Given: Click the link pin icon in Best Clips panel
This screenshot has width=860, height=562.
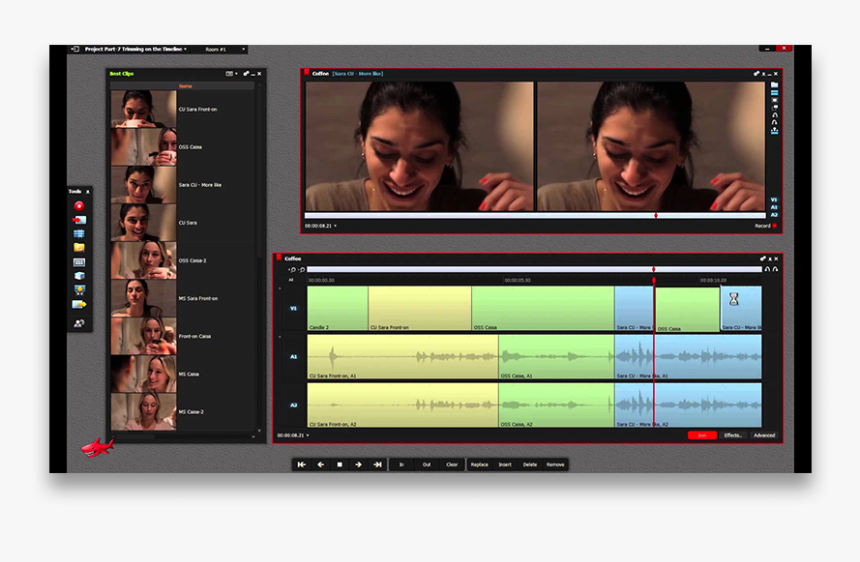Looking at the screenshot, I should tap(246, 73).
